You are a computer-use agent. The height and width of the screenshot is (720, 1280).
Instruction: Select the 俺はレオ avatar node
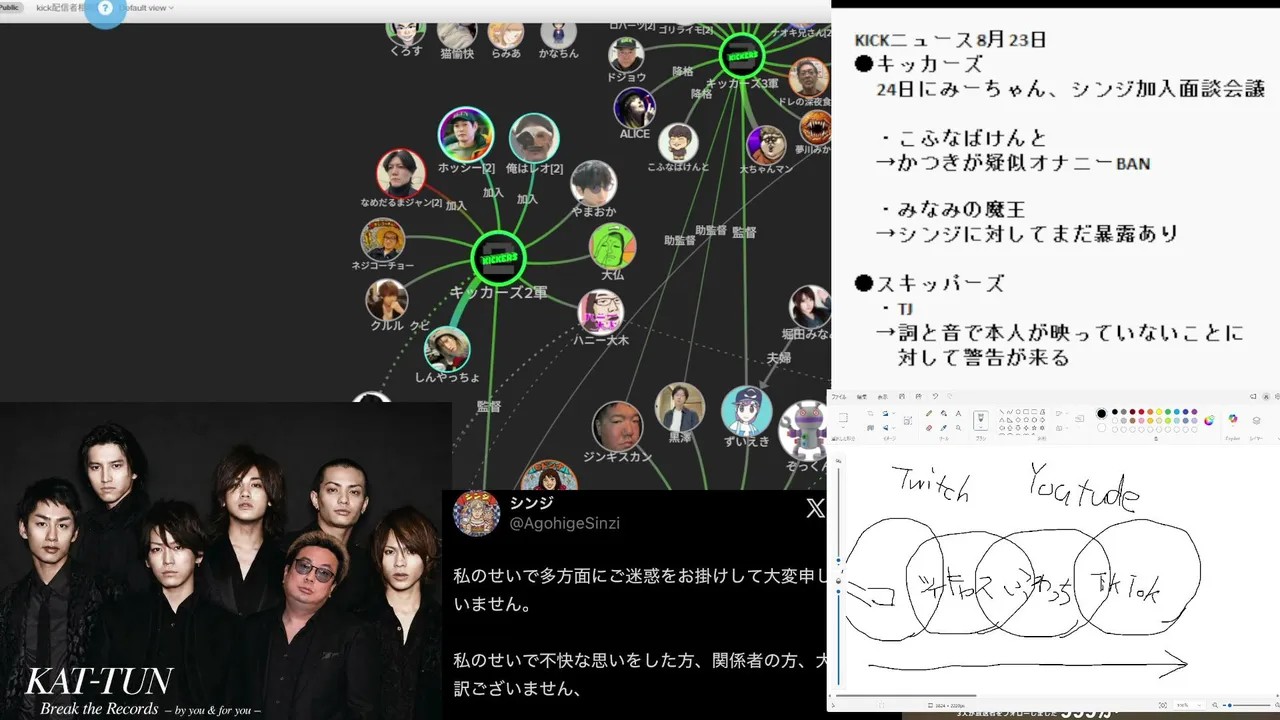(534, 139)
